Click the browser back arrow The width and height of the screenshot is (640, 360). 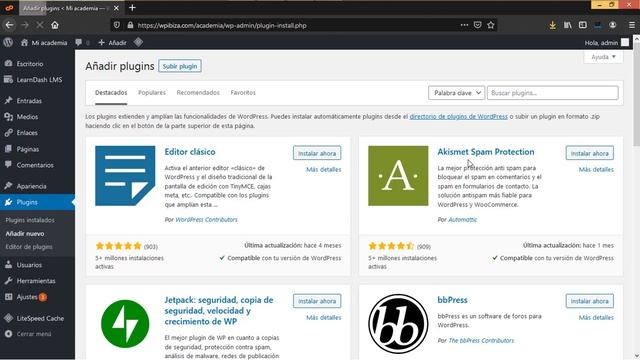pos(9,25)
